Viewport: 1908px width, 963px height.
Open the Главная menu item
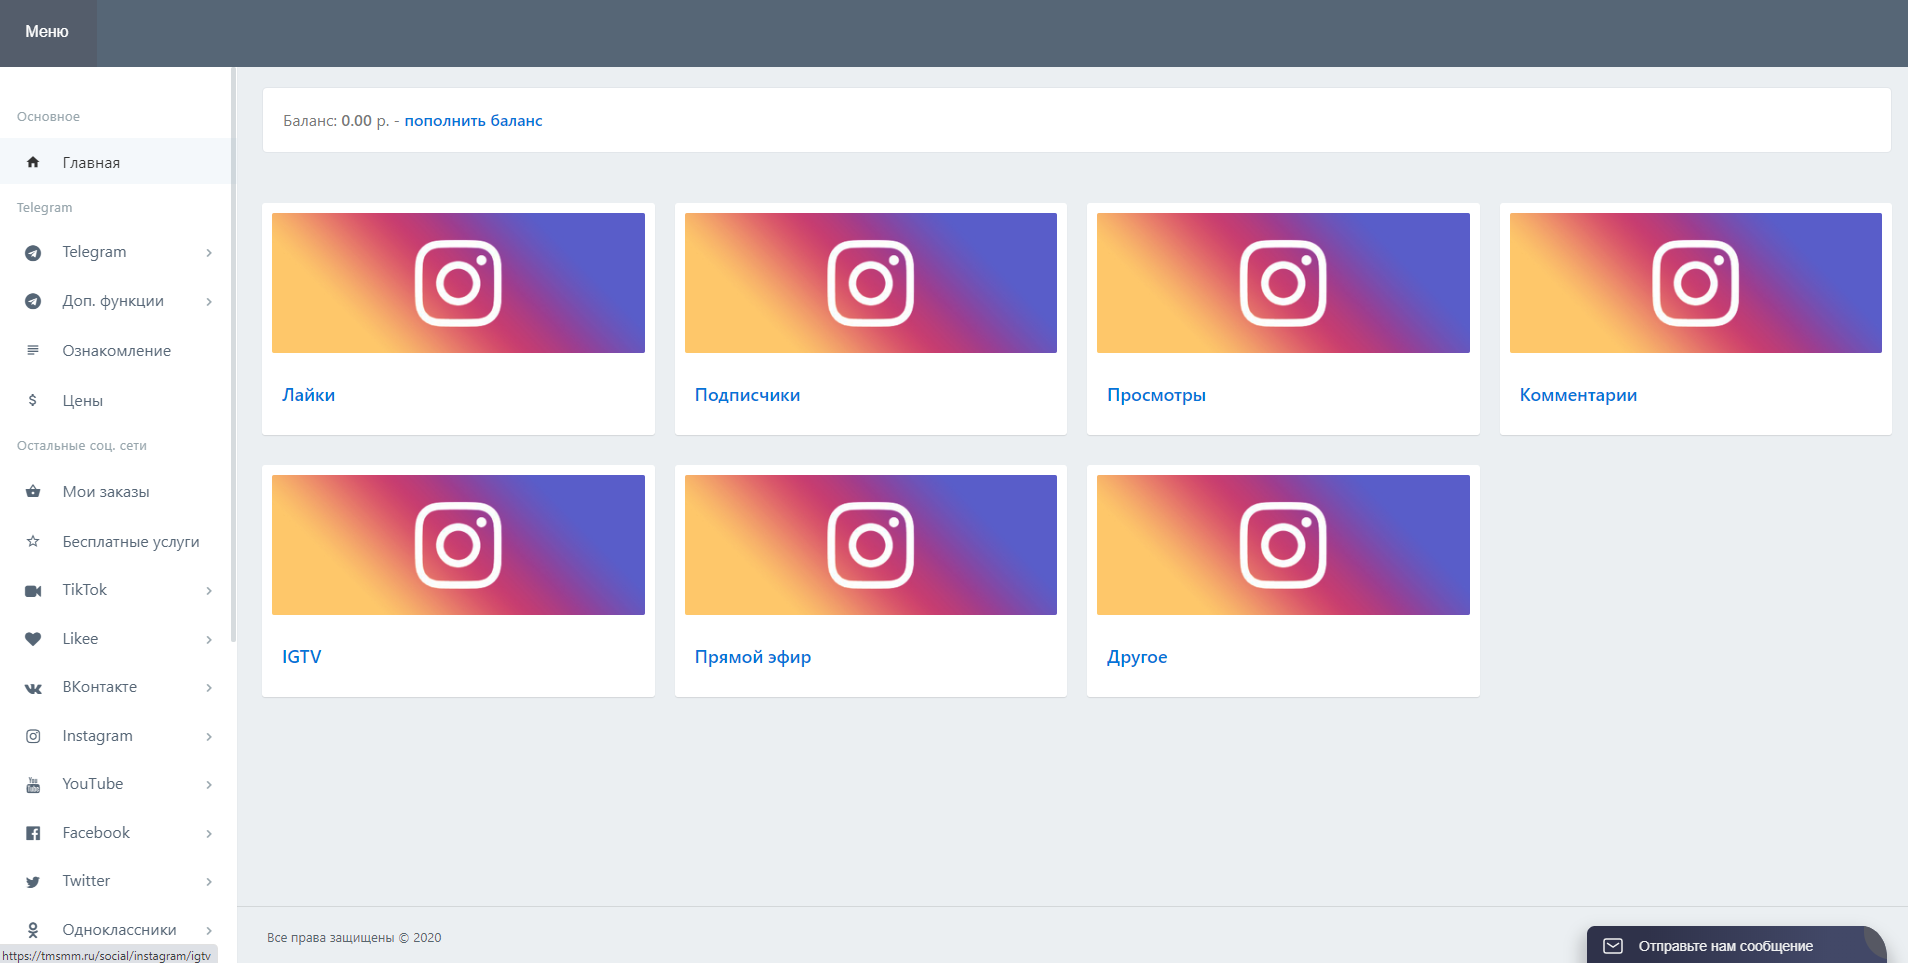pos(116,162)
